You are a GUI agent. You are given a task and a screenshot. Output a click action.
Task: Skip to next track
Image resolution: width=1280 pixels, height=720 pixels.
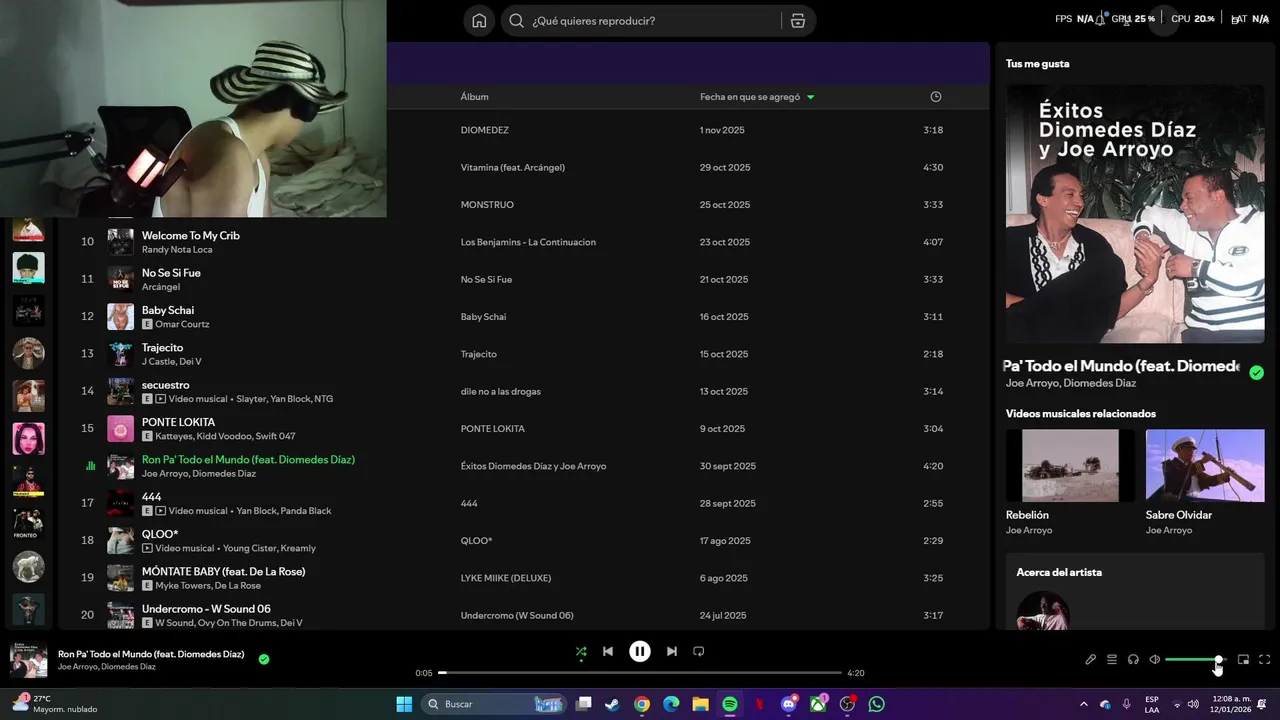tap(672, 651)
